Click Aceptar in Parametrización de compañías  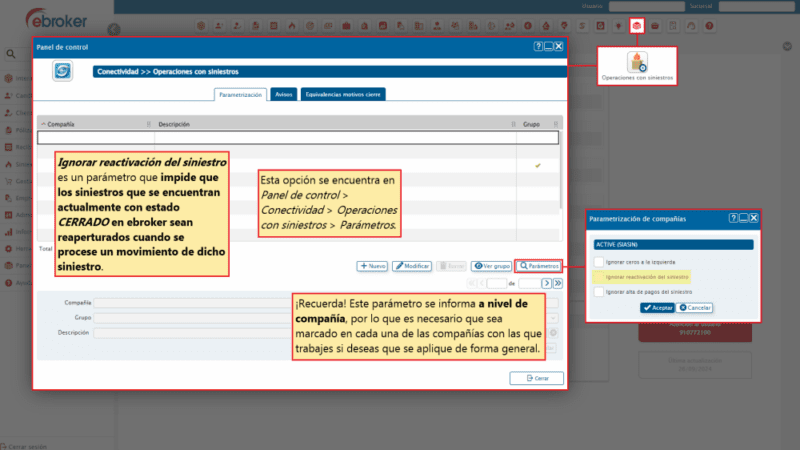point(658,308)
